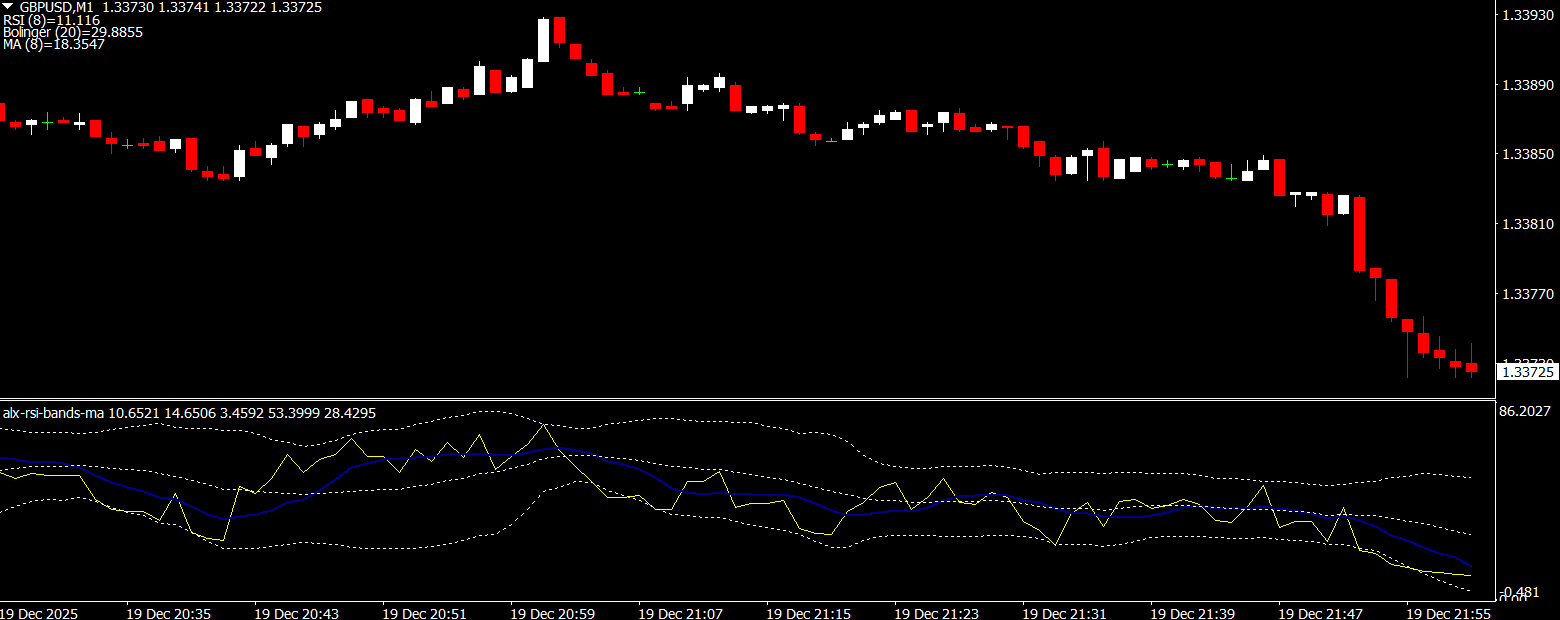Click the 19 Dec 21:55 time label
1560x620 pixels.
[1448, 612]
